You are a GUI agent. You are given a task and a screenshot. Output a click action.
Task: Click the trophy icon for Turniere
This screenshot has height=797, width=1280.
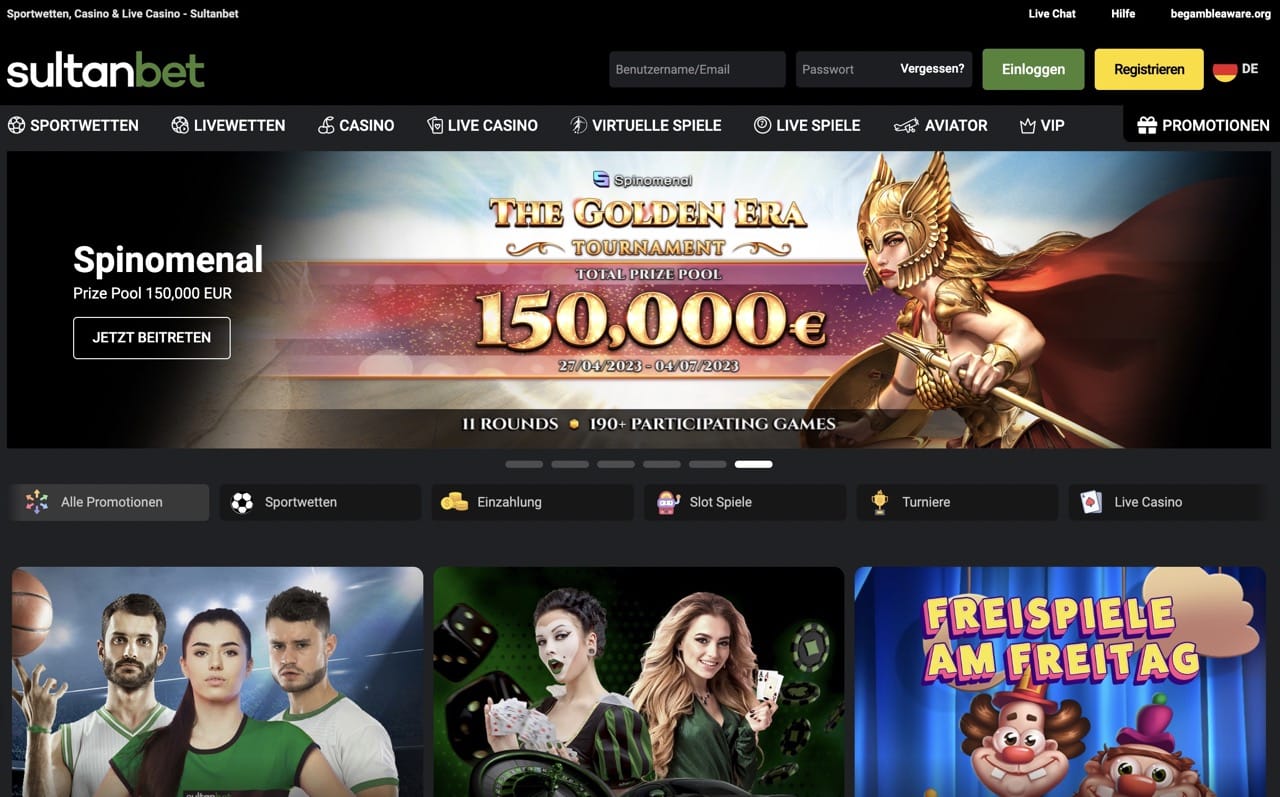tap(880, 502)
